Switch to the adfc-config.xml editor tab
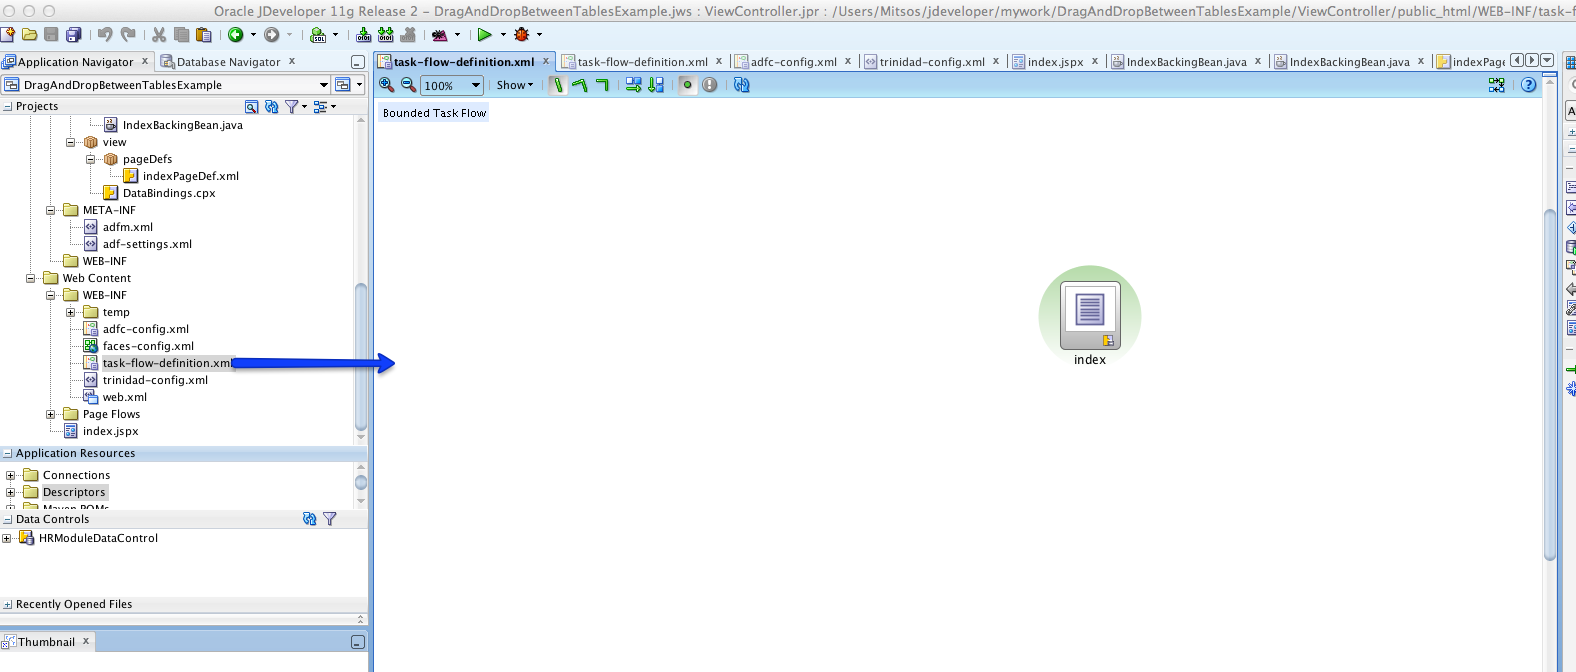Viewport: 1576px width, 672px height. [x=794, y=62]
